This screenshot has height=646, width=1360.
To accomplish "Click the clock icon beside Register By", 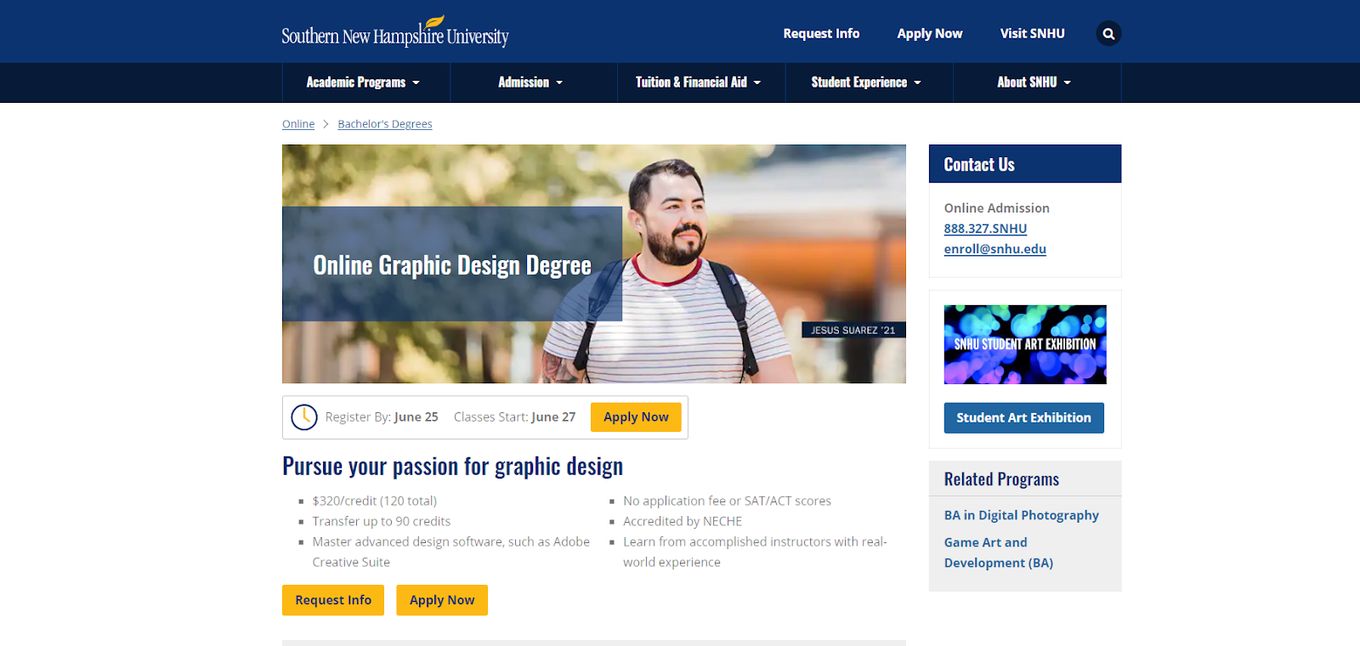I will (x=304, y=417).
